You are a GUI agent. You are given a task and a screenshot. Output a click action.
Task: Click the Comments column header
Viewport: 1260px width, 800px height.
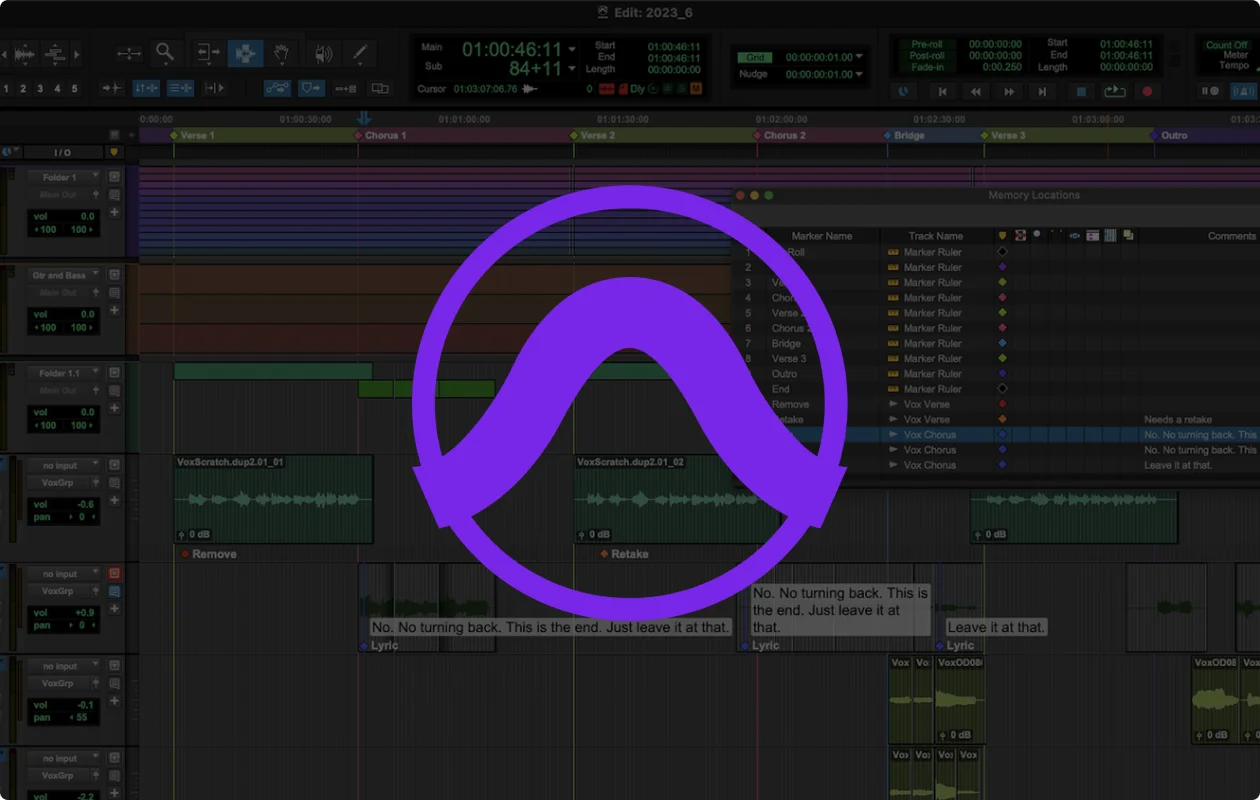pos(1231,236)
